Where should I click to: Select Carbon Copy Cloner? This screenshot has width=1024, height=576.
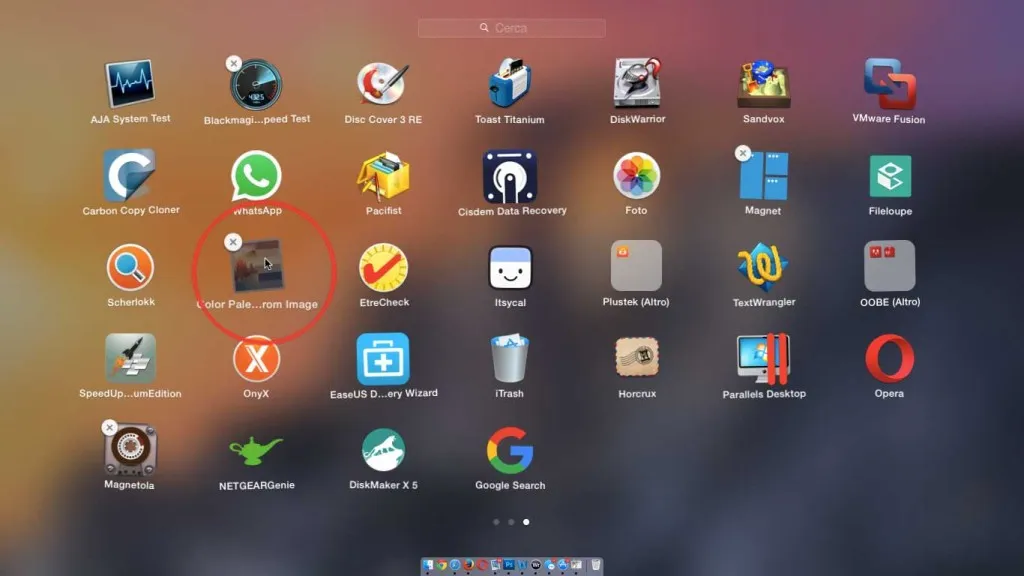click(131, 176)
